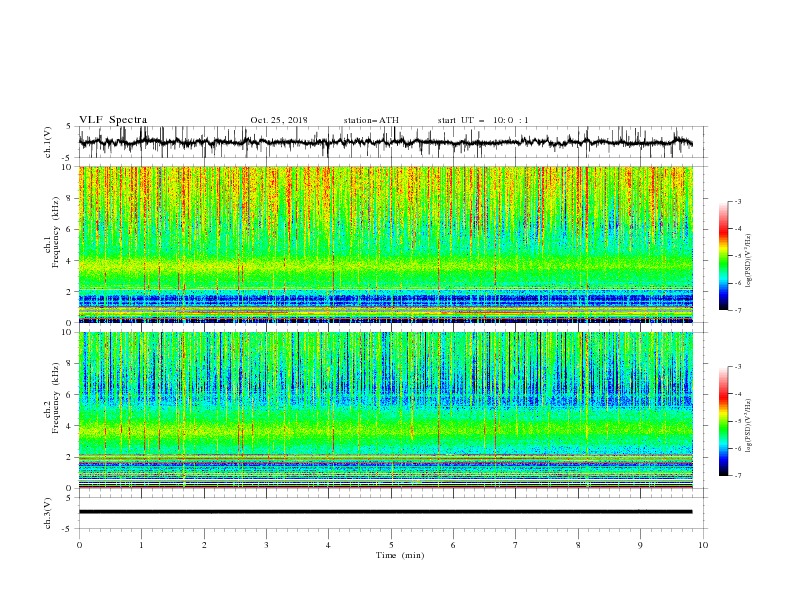792x612 pixels.
Task: Click the ch.1(V) waveform trace panel
Action: point(393,142)
